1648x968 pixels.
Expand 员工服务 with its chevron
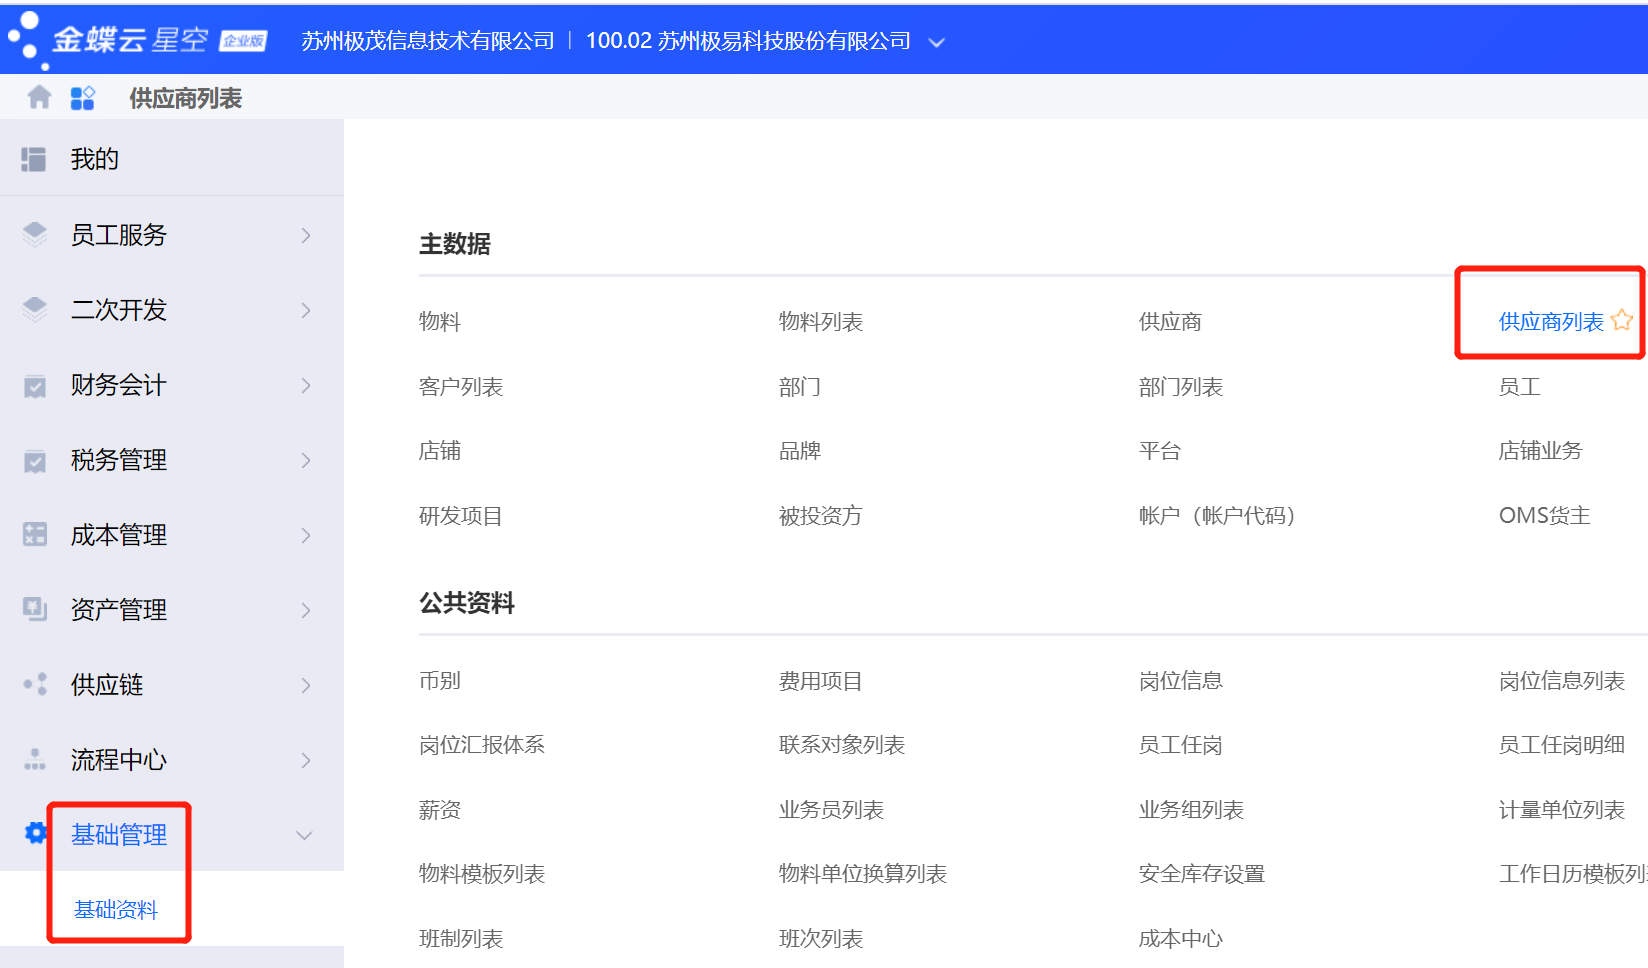(306, 235)
